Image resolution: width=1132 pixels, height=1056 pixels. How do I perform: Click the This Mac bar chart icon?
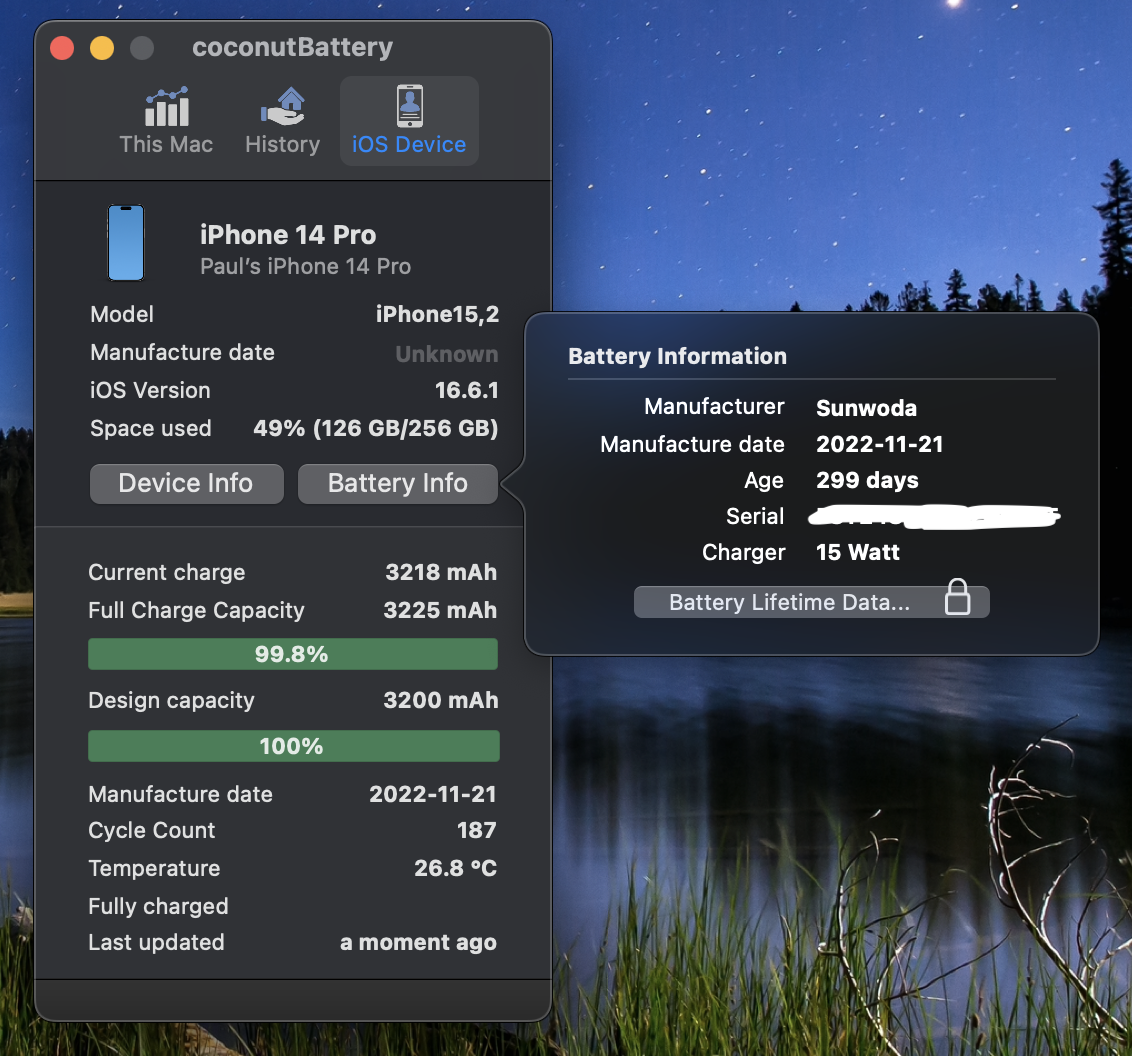click(167, 106)
